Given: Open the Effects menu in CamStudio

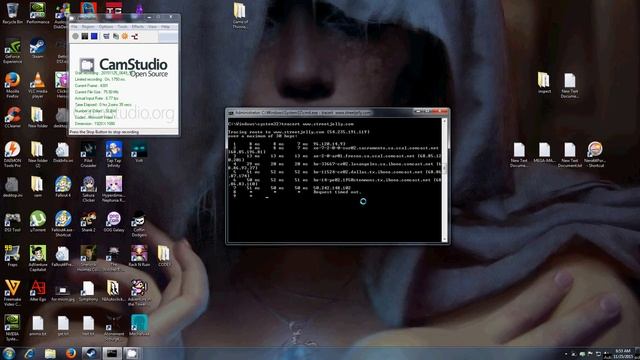Looking at the screenshot, I should click(138, 27).
